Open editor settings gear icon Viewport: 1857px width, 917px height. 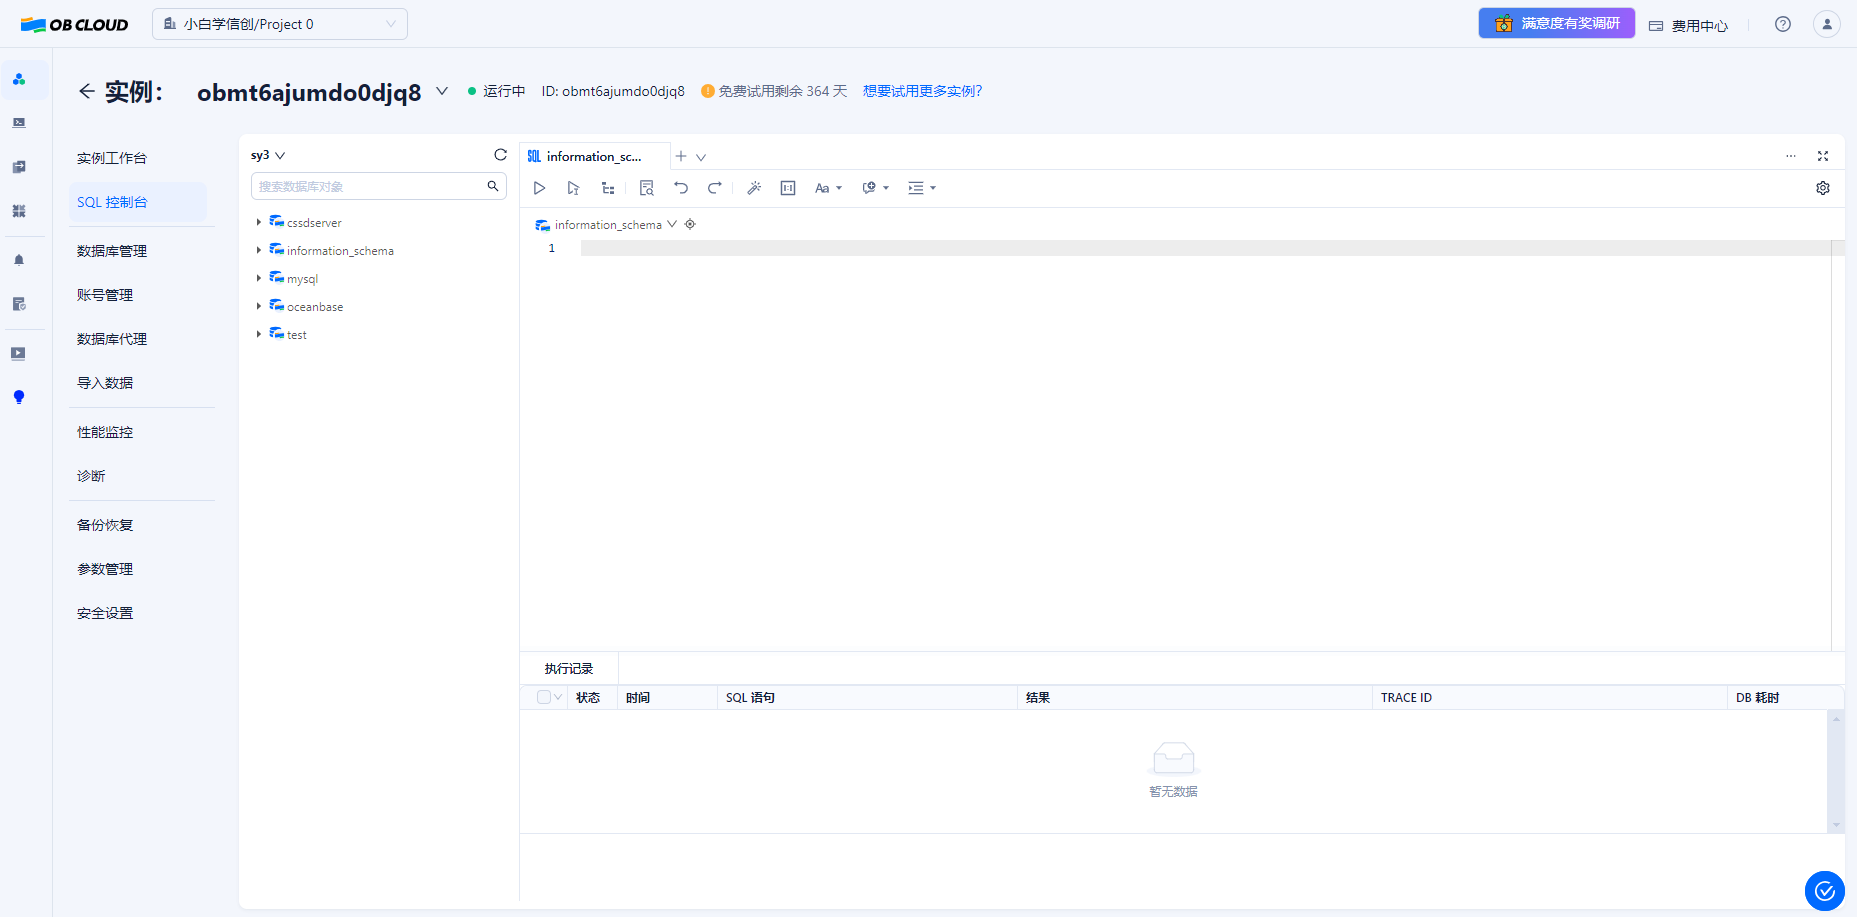click(1823, 188)
